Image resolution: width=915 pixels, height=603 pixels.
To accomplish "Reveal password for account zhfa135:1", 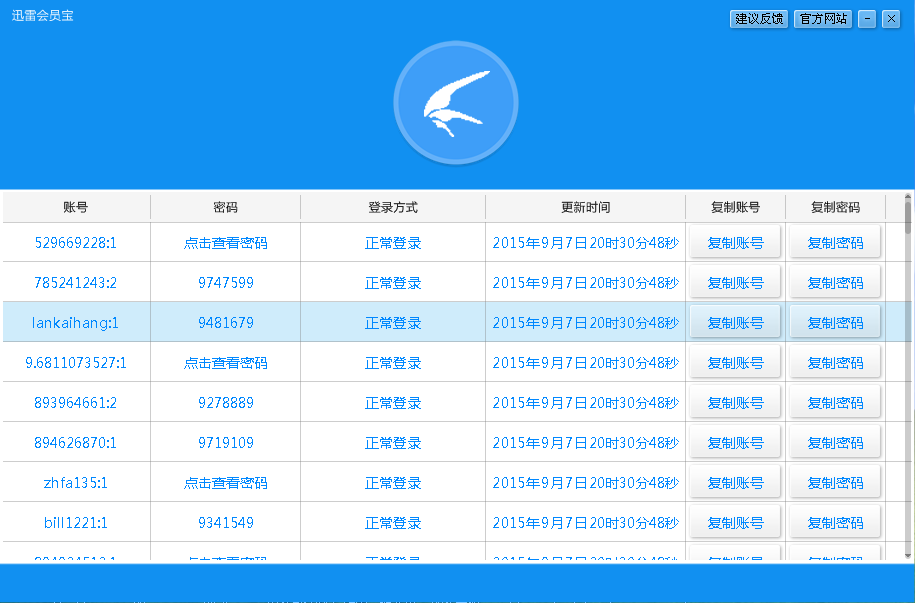I will 224,481.
